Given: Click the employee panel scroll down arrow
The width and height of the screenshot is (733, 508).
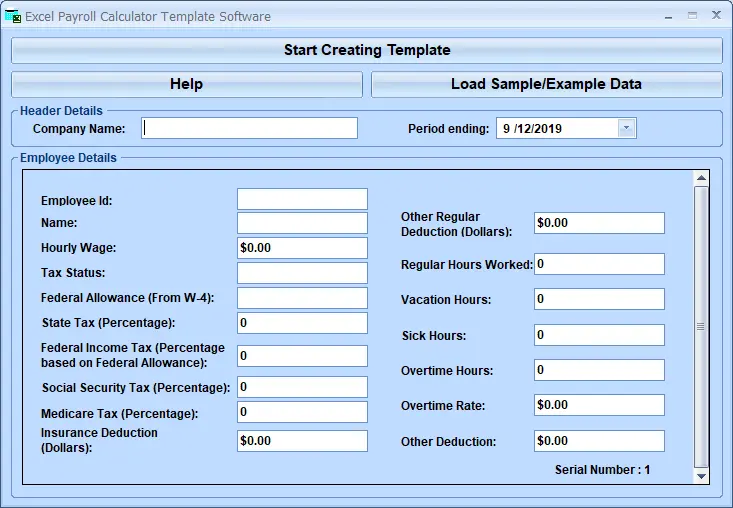Looking at the screenshot, I should tap(701, 476).
